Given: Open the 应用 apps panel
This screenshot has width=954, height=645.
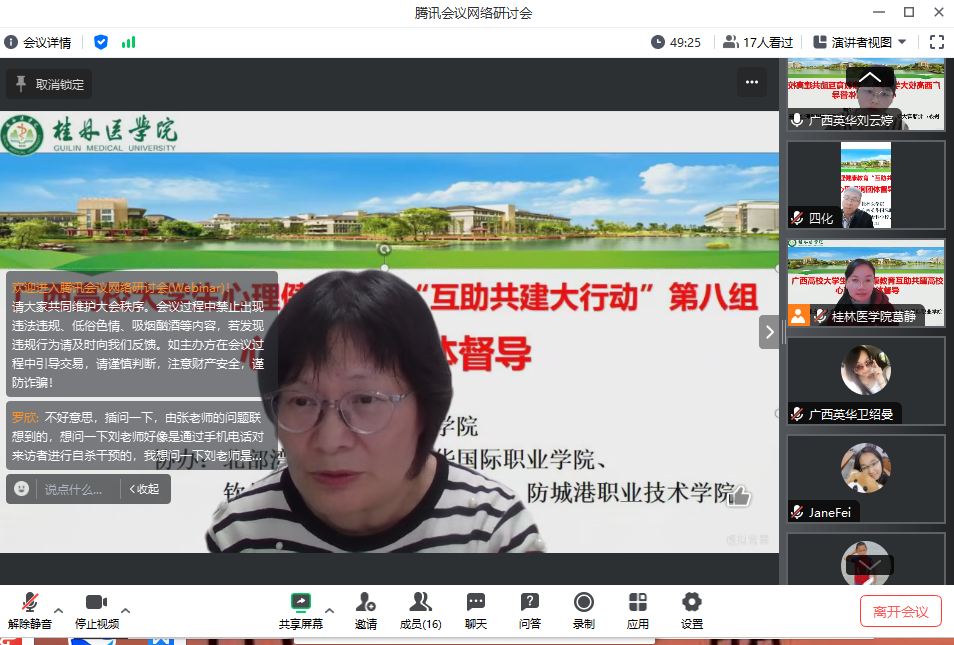Looking at the screenshot, I should [638, 611].
